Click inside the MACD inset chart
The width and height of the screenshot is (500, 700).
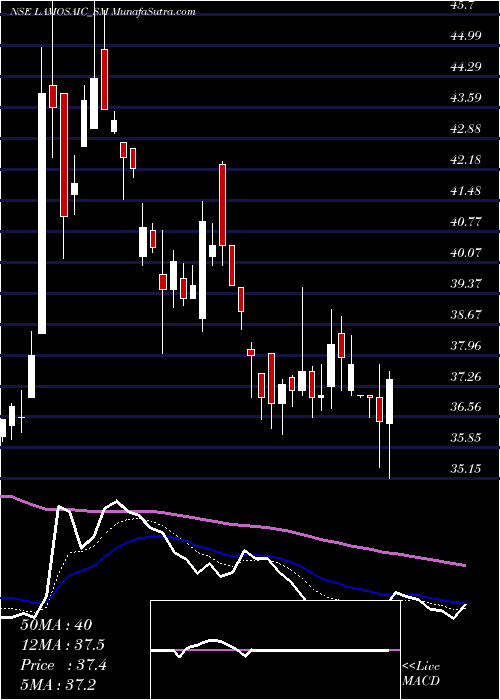pyautogui.click(x=275, y=650)
